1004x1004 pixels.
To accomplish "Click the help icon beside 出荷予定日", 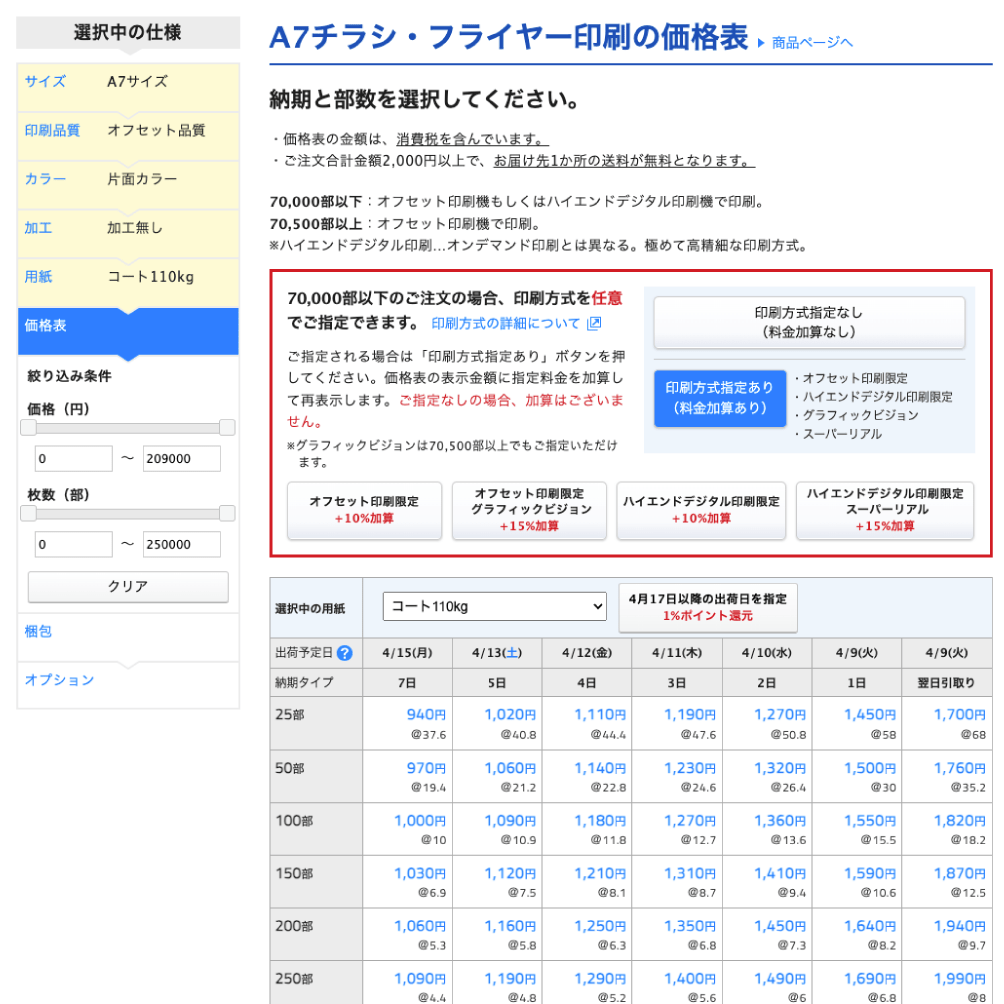I will (x=345, y=653).
